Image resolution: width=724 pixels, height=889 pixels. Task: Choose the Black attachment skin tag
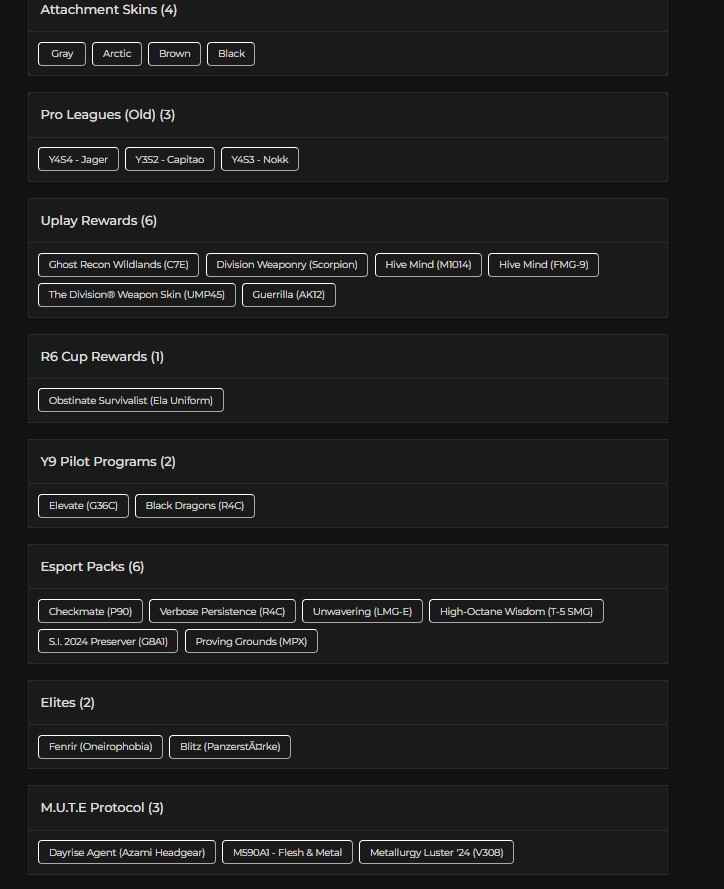point(231,54)
